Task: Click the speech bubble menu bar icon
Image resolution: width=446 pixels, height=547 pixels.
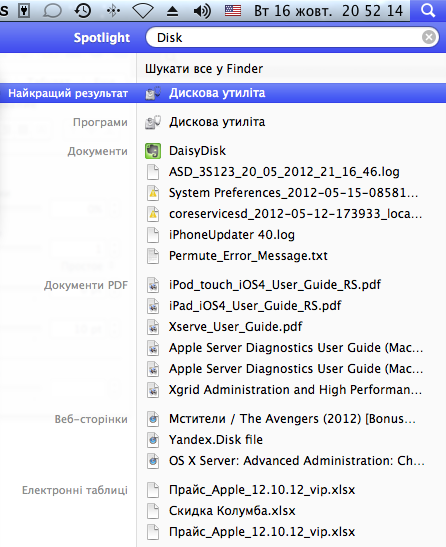Action: 52,11
